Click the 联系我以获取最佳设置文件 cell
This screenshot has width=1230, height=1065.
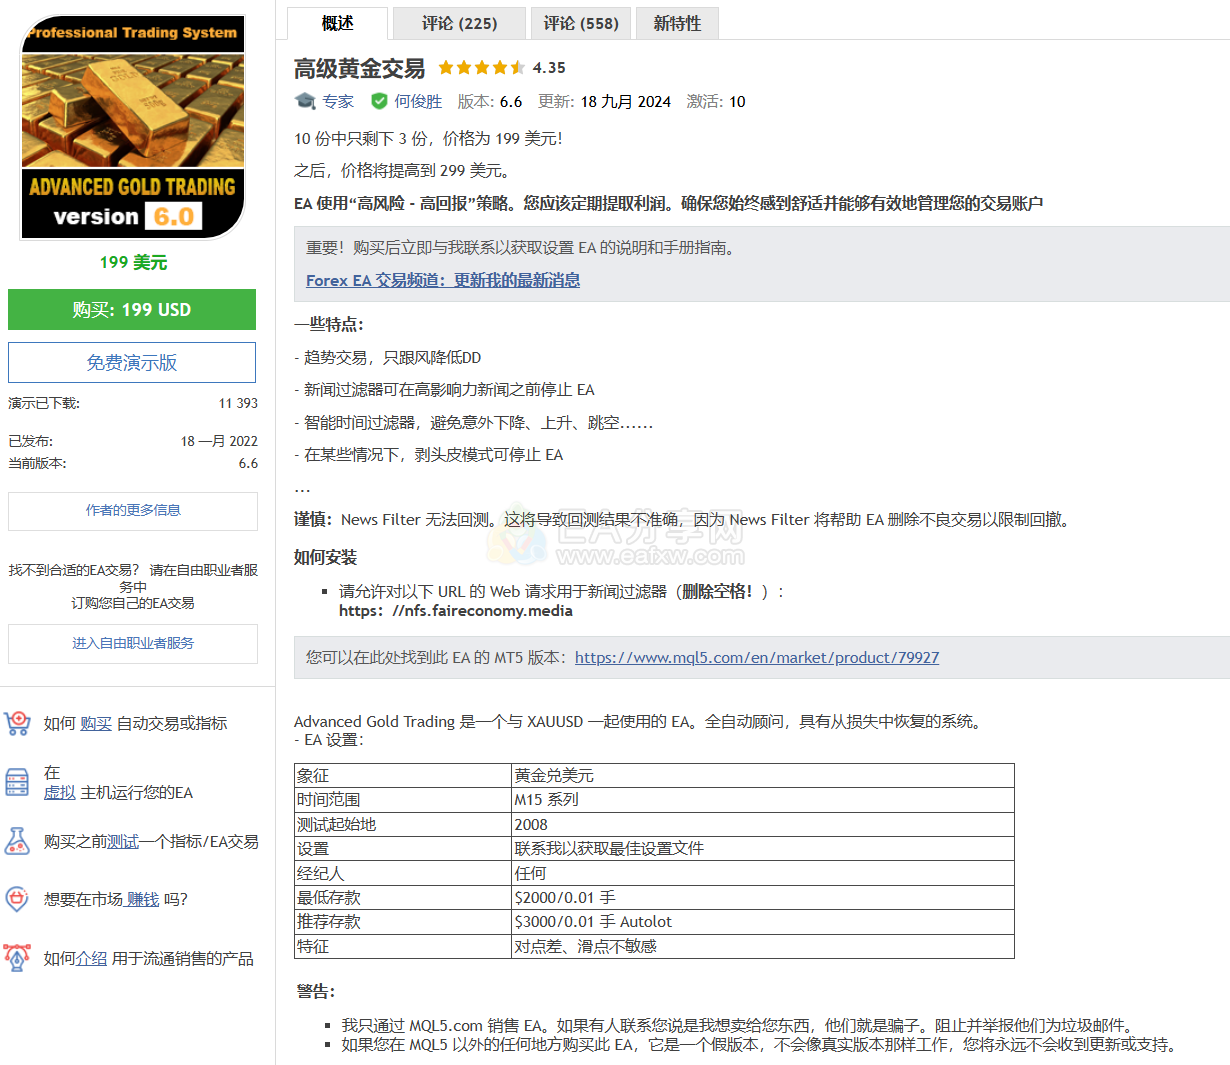(x=763, y=849)
